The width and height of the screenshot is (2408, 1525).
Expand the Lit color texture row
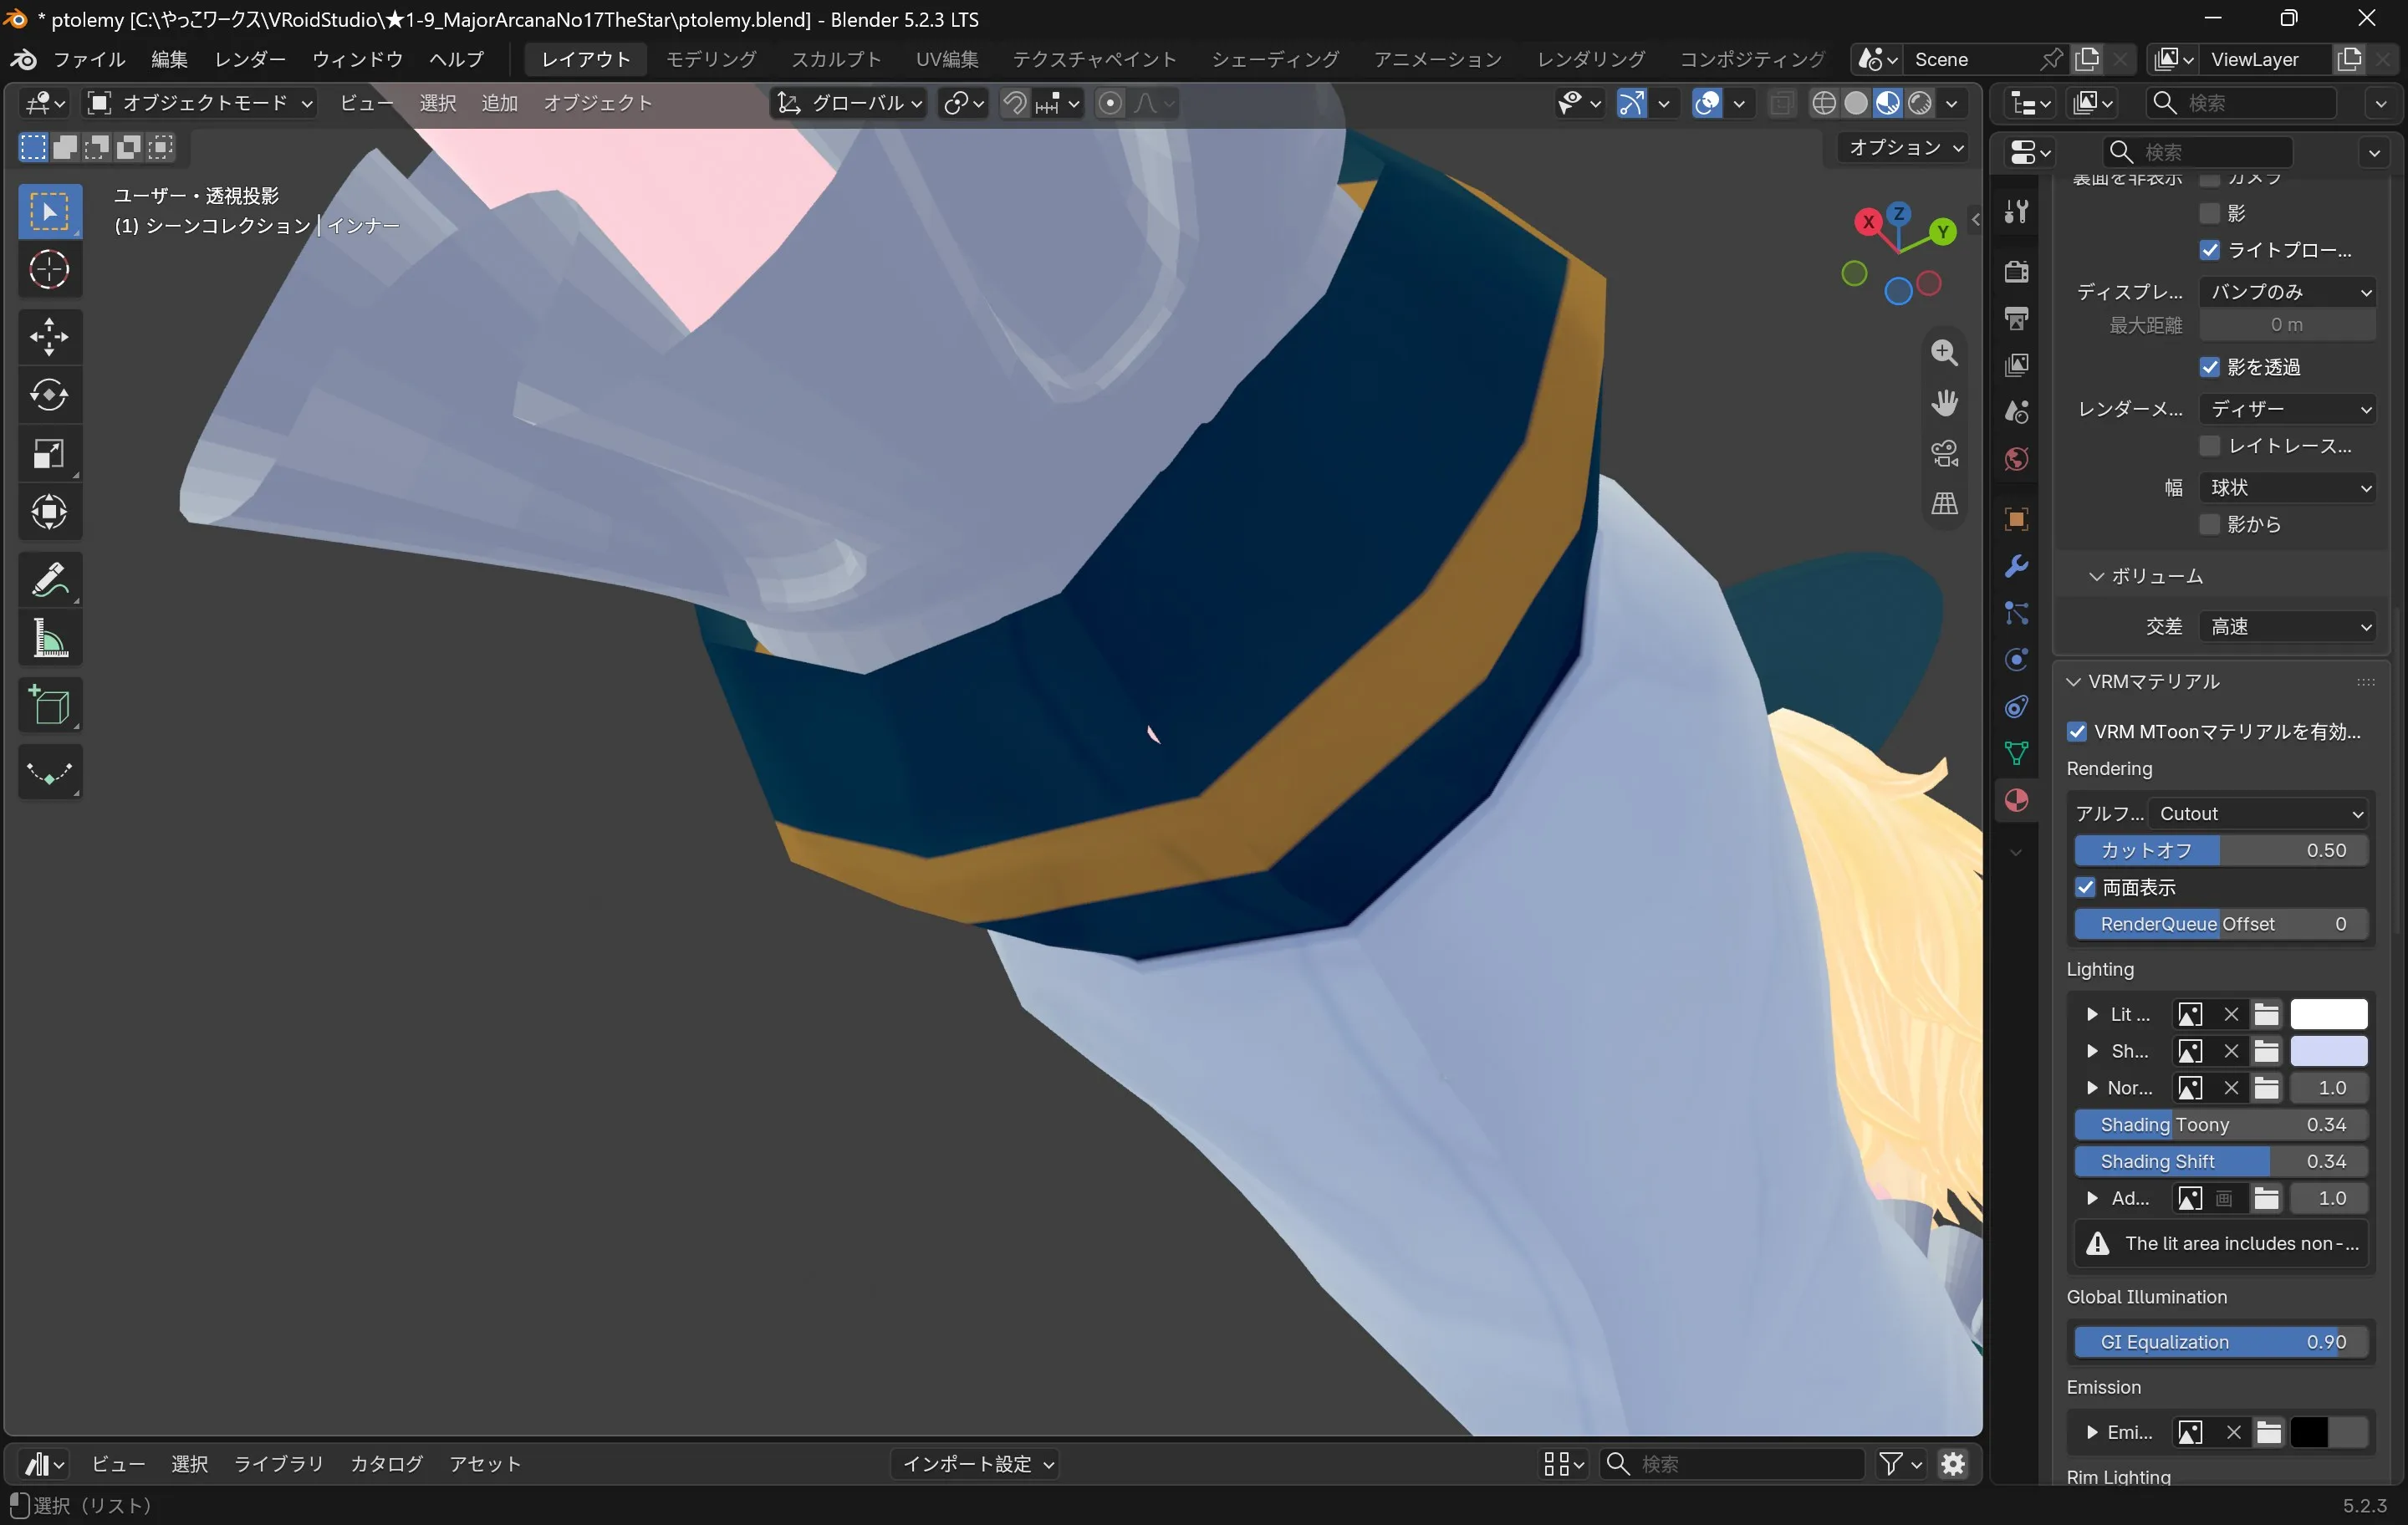point(2092,1014)
